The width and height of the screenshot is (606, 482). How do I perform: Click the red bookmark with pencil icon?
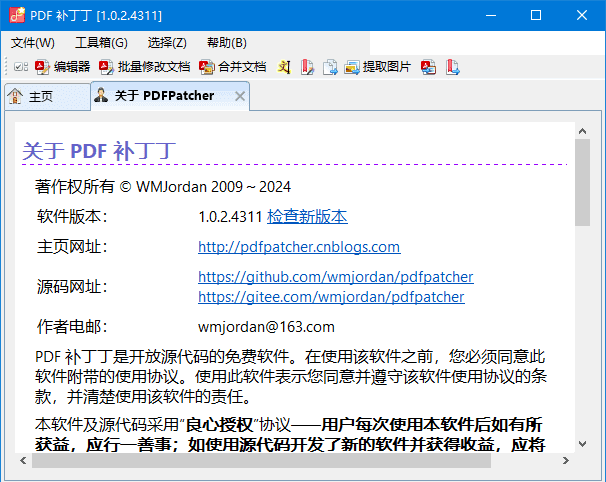(307, 67)
